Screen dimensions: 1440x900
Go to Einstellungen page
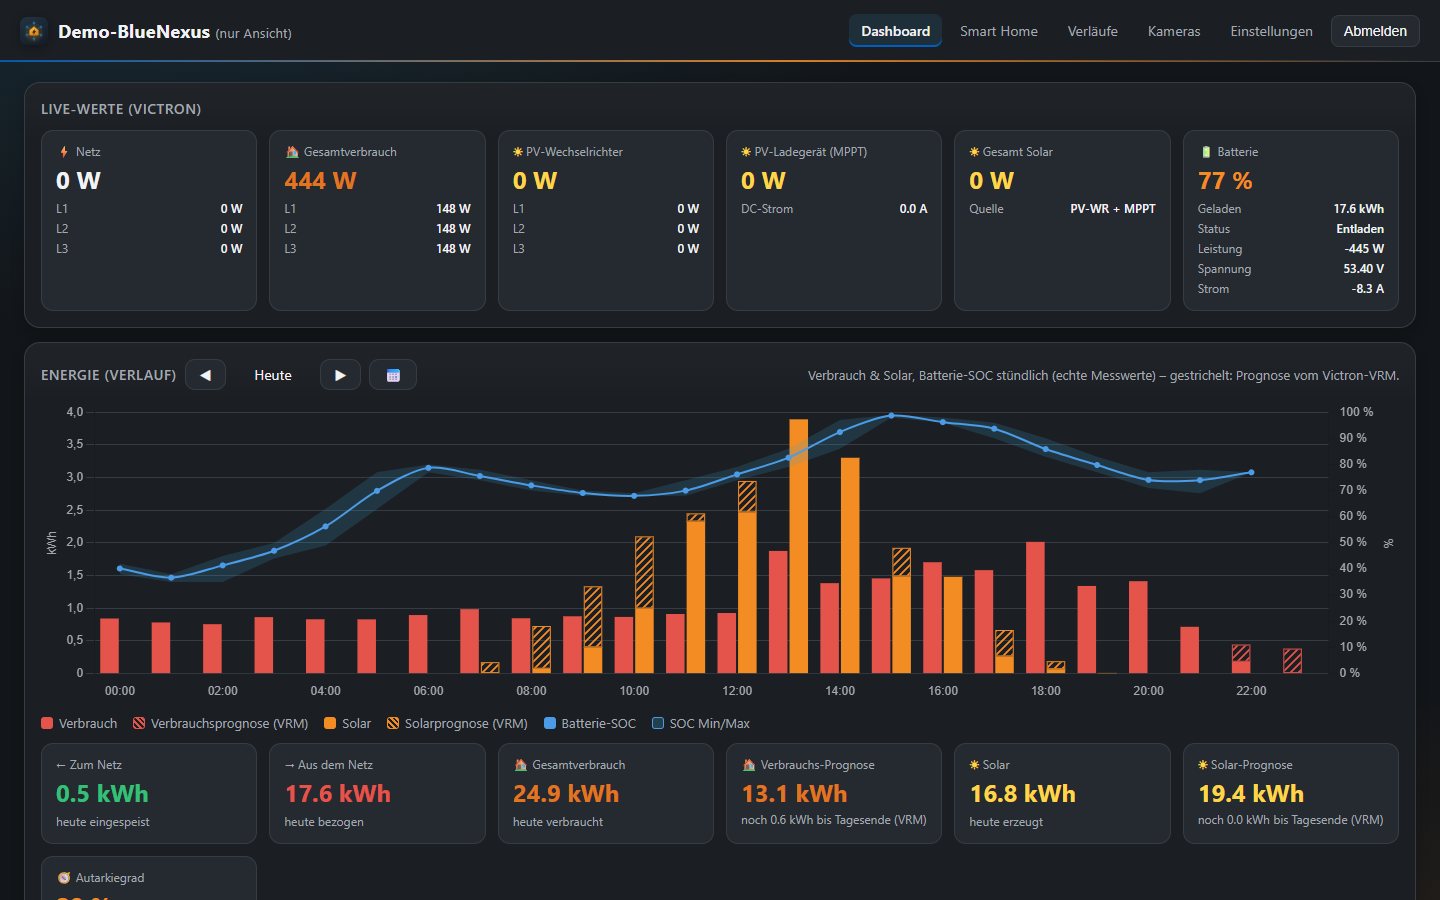click(1271, 31)
